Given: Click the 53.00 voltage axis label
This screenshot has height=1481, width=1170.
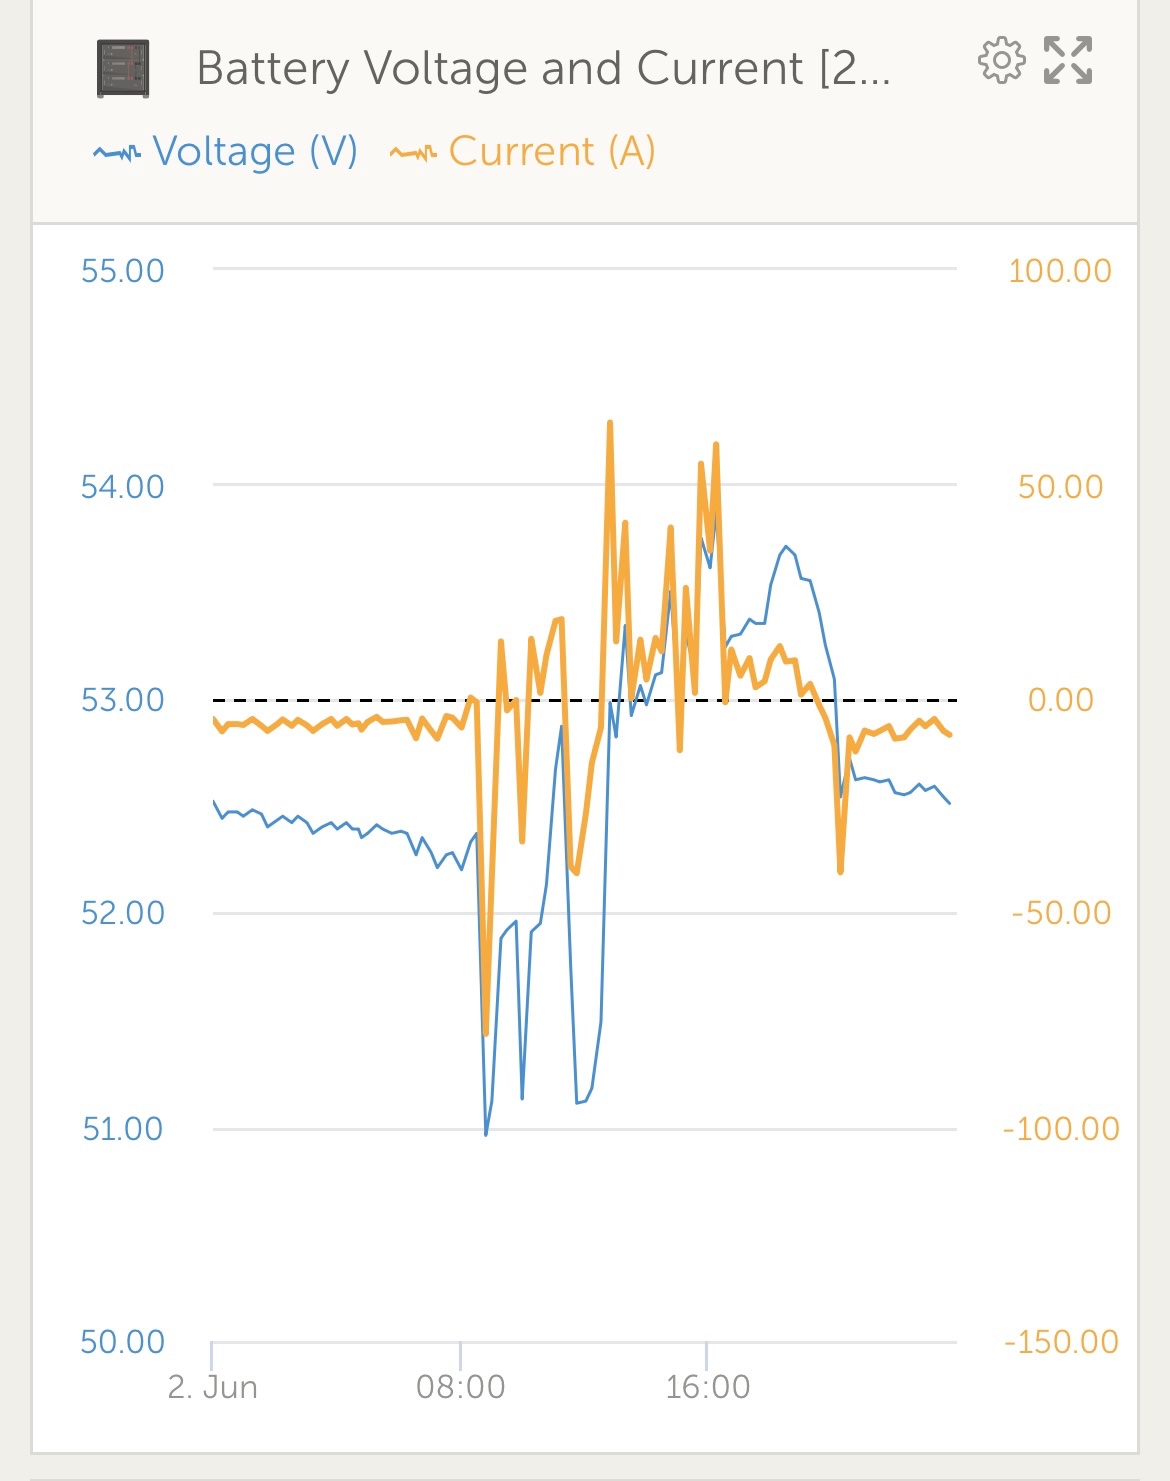Looking at the screenshot, I should 122,700.
